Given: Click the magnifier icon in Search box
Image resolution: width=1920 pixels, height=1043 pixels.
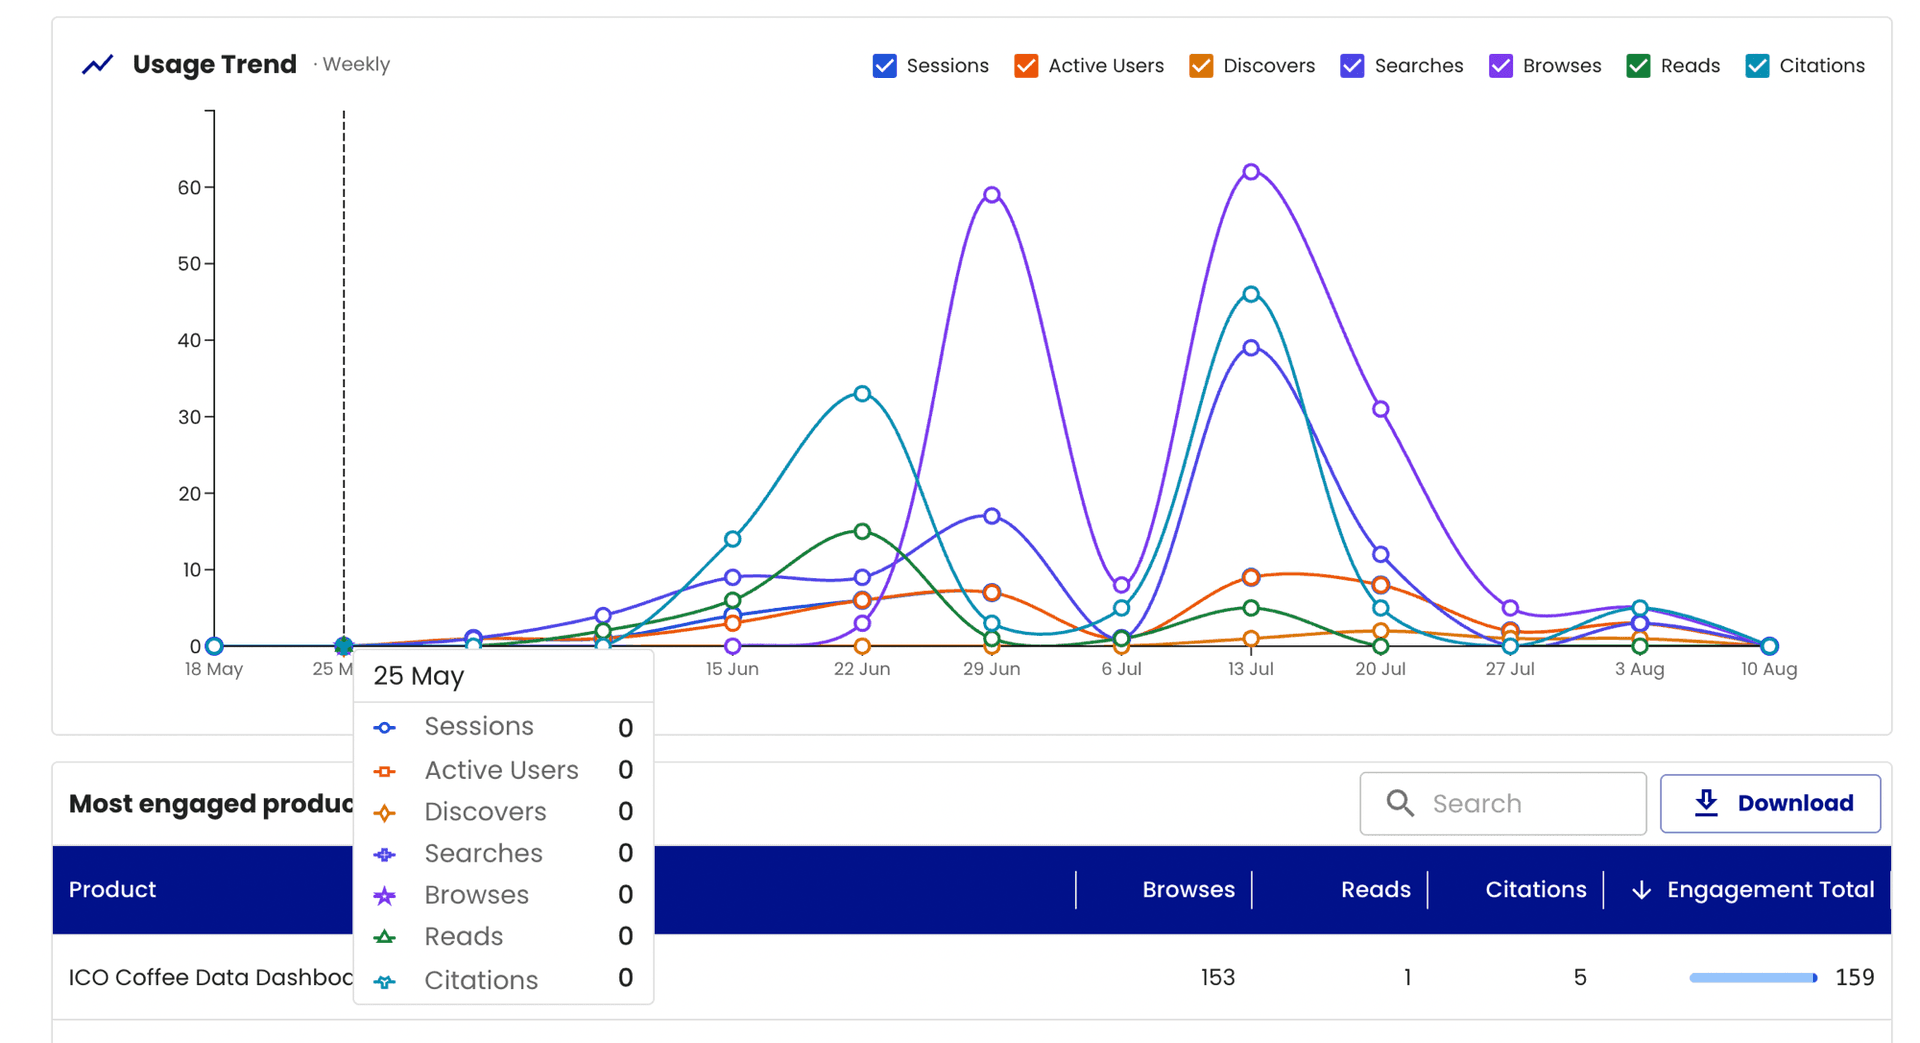Looking at the screenshot, I should [x=1400, y=803].
